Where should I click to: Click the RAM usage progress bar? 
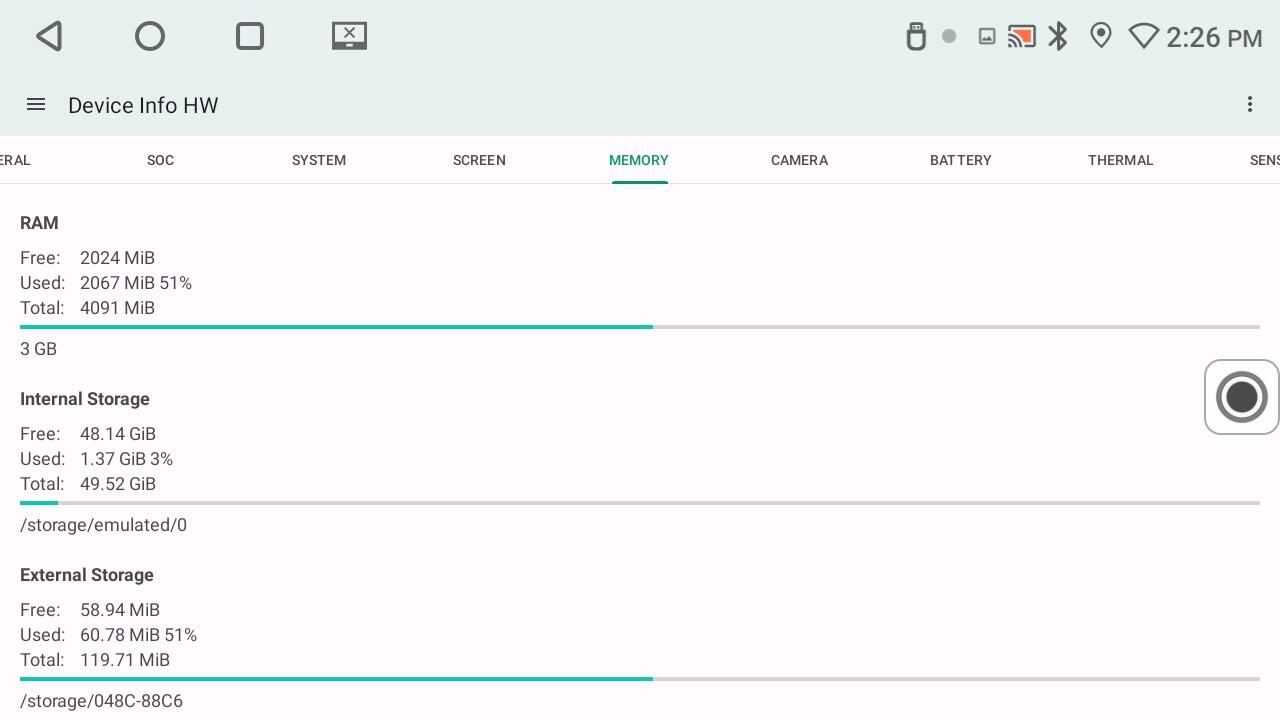tap(640, 327)
